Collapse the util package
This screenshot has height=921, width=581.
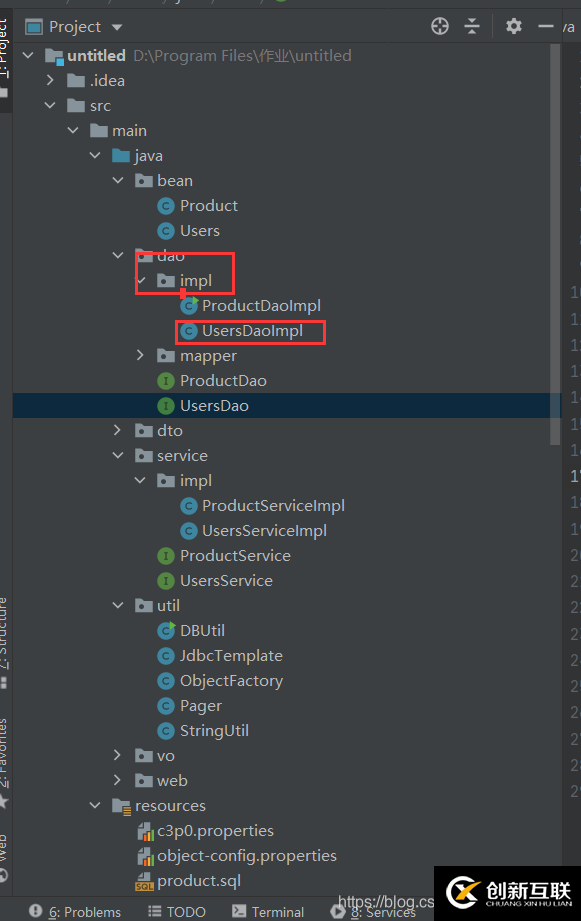pos(118,606)
